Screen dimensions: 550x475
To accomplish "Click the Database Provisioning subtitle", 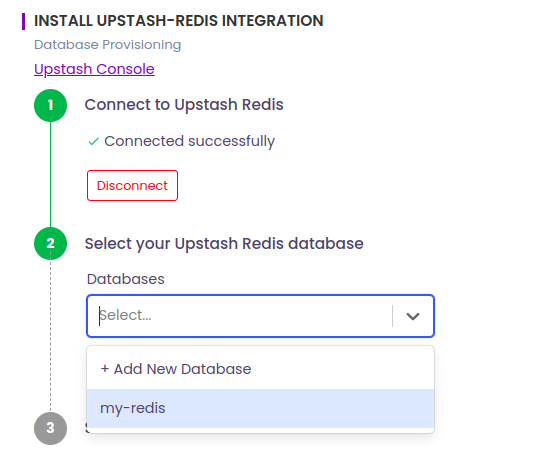I will tap(108, 45).
